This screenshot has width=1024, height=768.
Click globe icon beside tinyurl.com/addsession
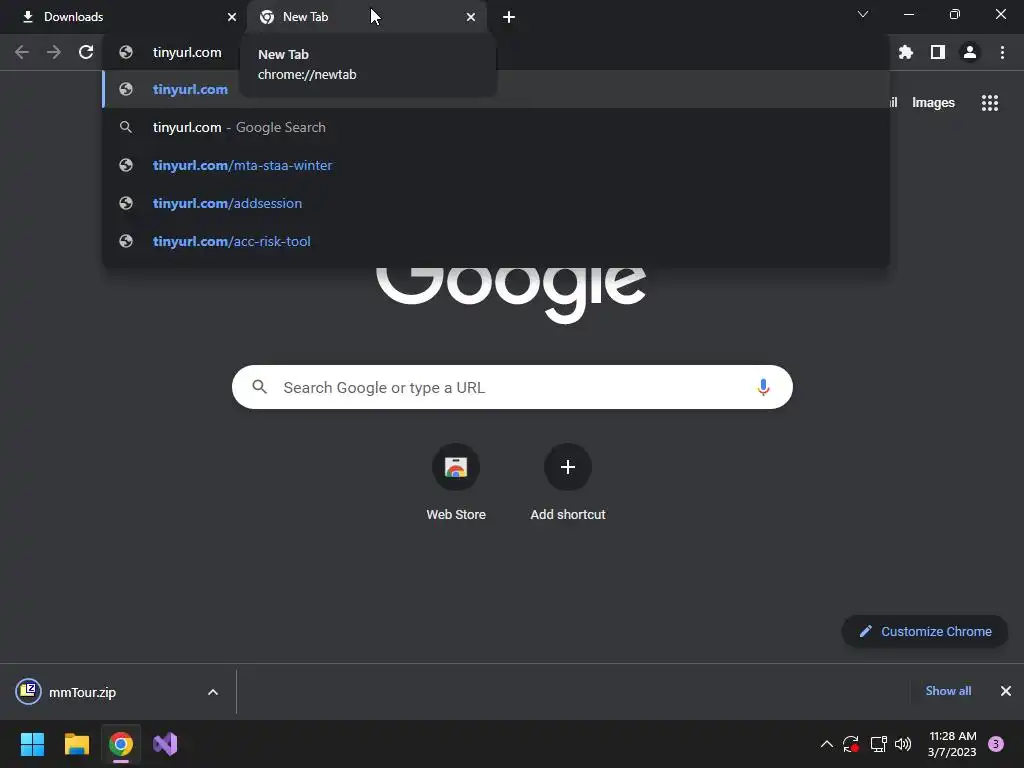coord(126,203)
